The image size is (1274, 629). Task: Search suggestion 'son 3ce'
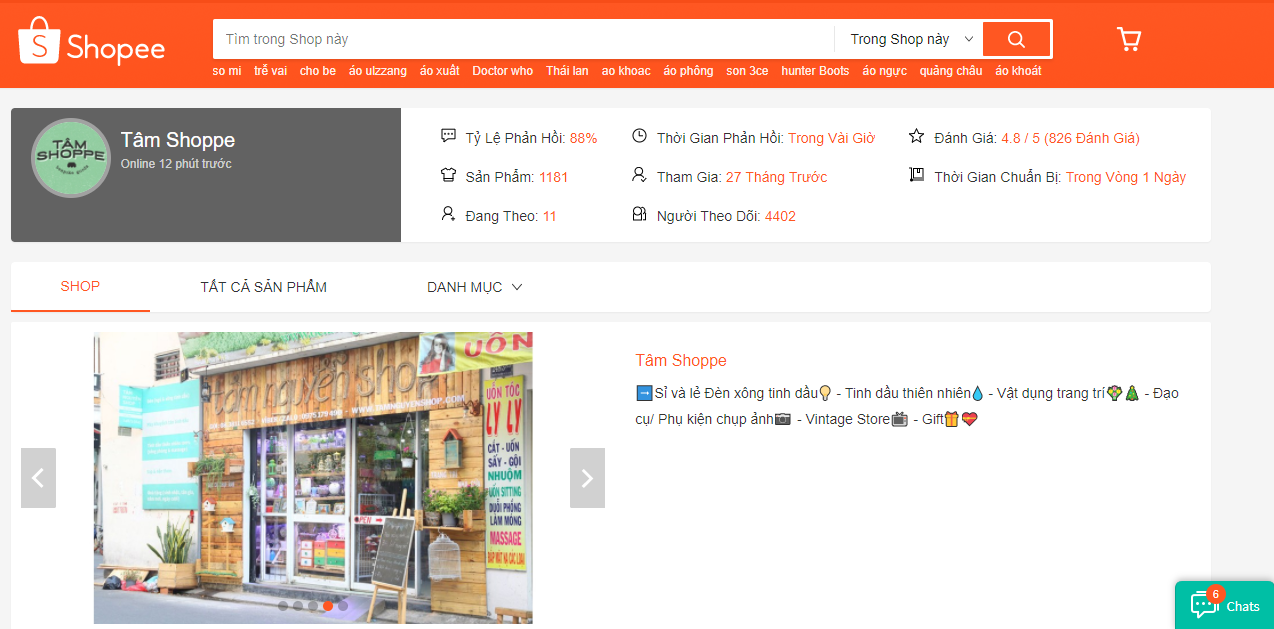[747, 71]
